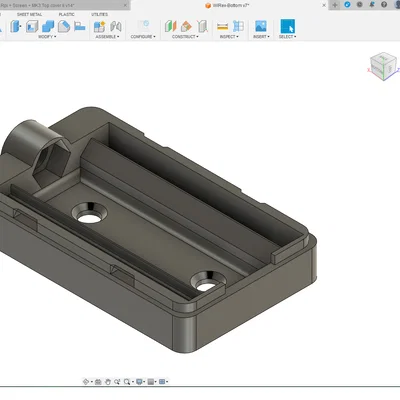Image resolution: width=400 pixels, height=400 pixels.
Task: Click the Orbit icon in navigation bar
Action: [x=85, y=382]
